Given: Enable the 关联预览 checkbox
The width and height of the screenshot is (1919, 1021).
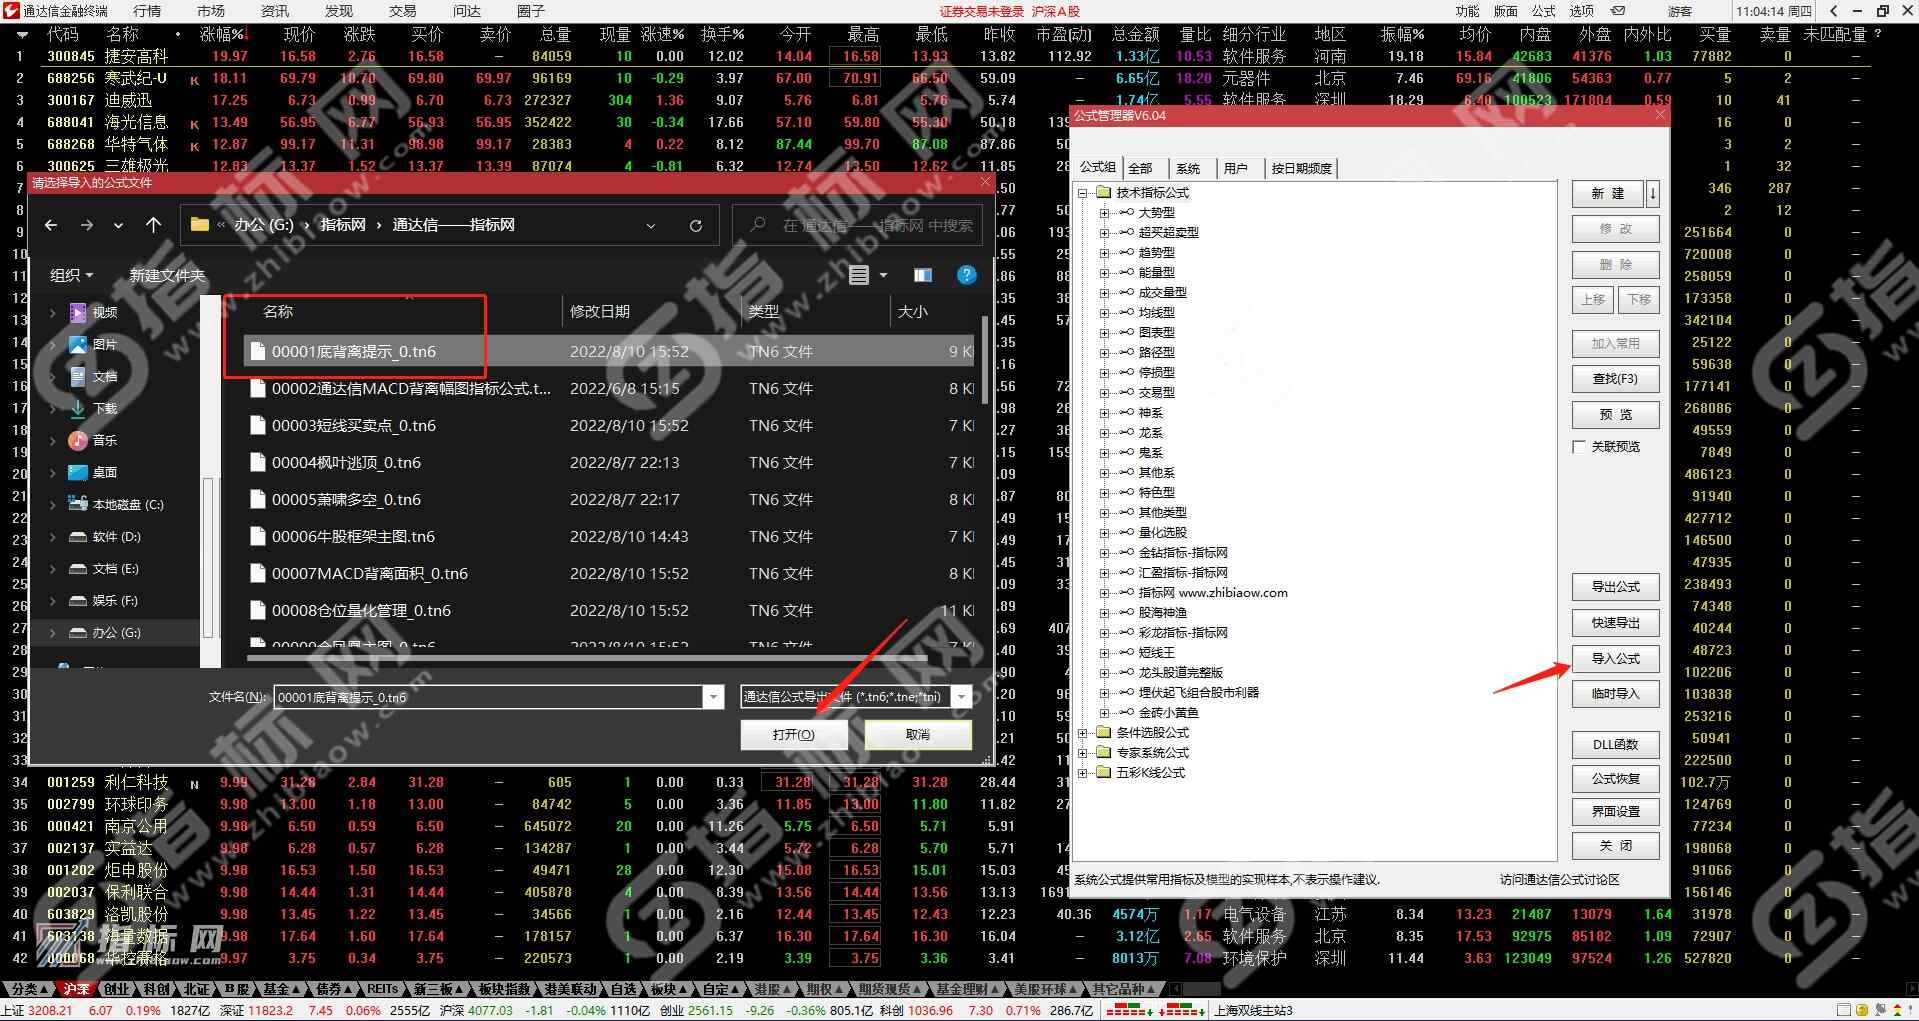Looking at the screenshot, I should pyautogui.click(x=1578, y=446).
